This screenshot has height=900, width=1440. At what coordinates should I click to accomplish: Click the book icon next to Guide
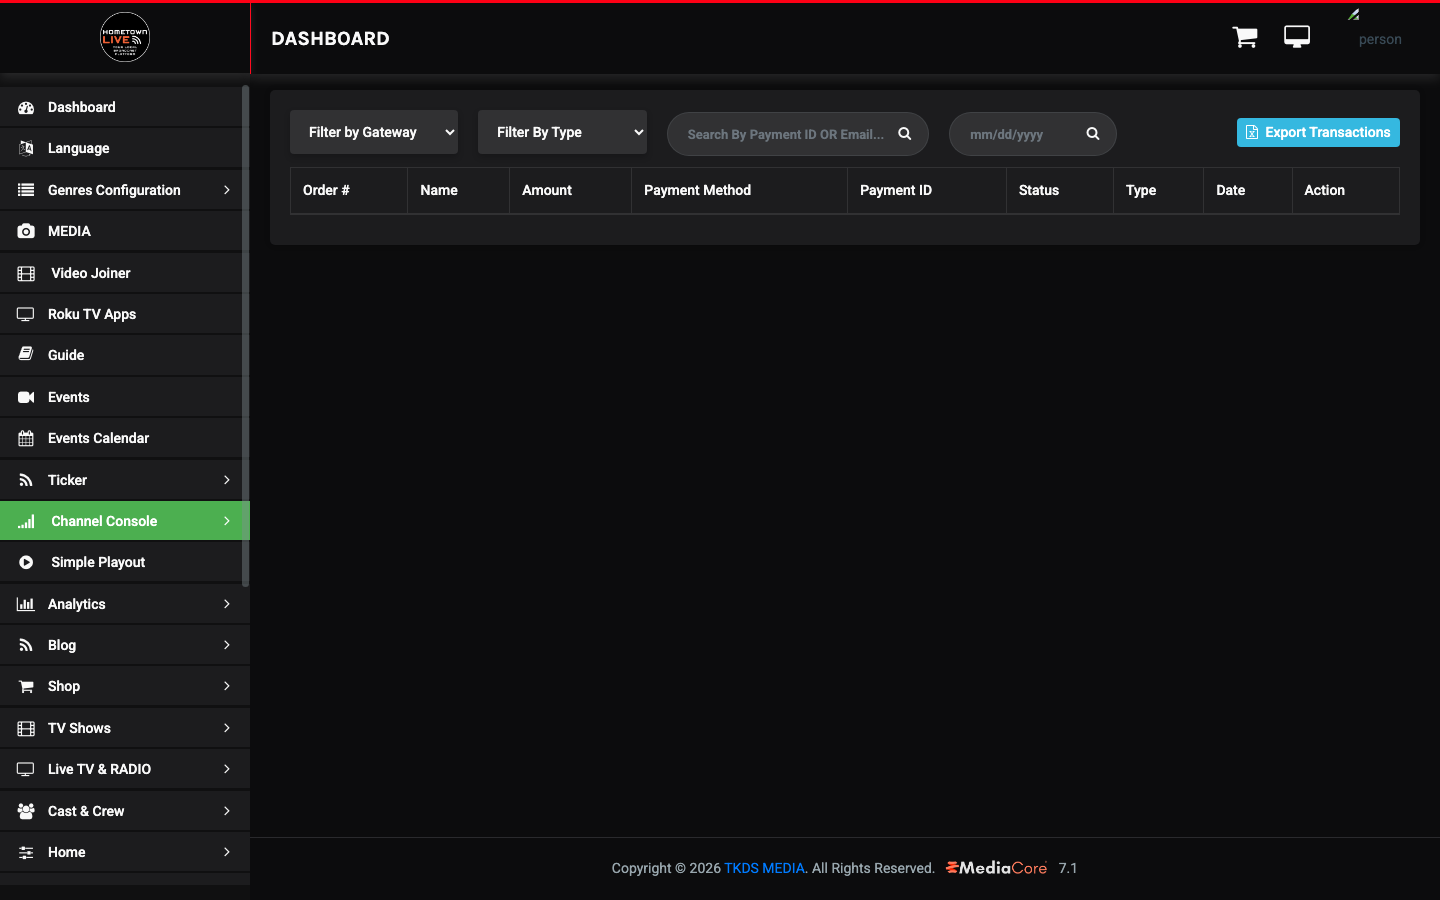pyautogui.click(x=26, y=355)
